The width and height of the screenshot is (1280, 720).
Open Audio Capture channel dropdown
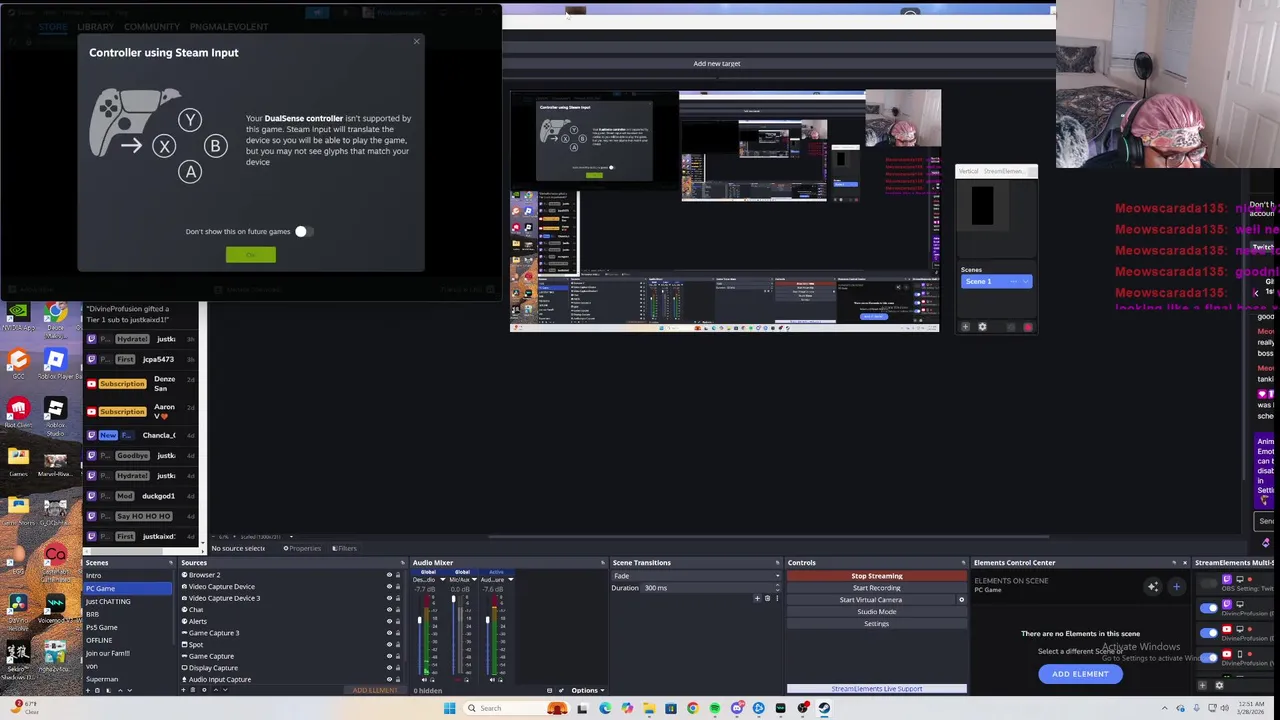click(x=511, y=579)
